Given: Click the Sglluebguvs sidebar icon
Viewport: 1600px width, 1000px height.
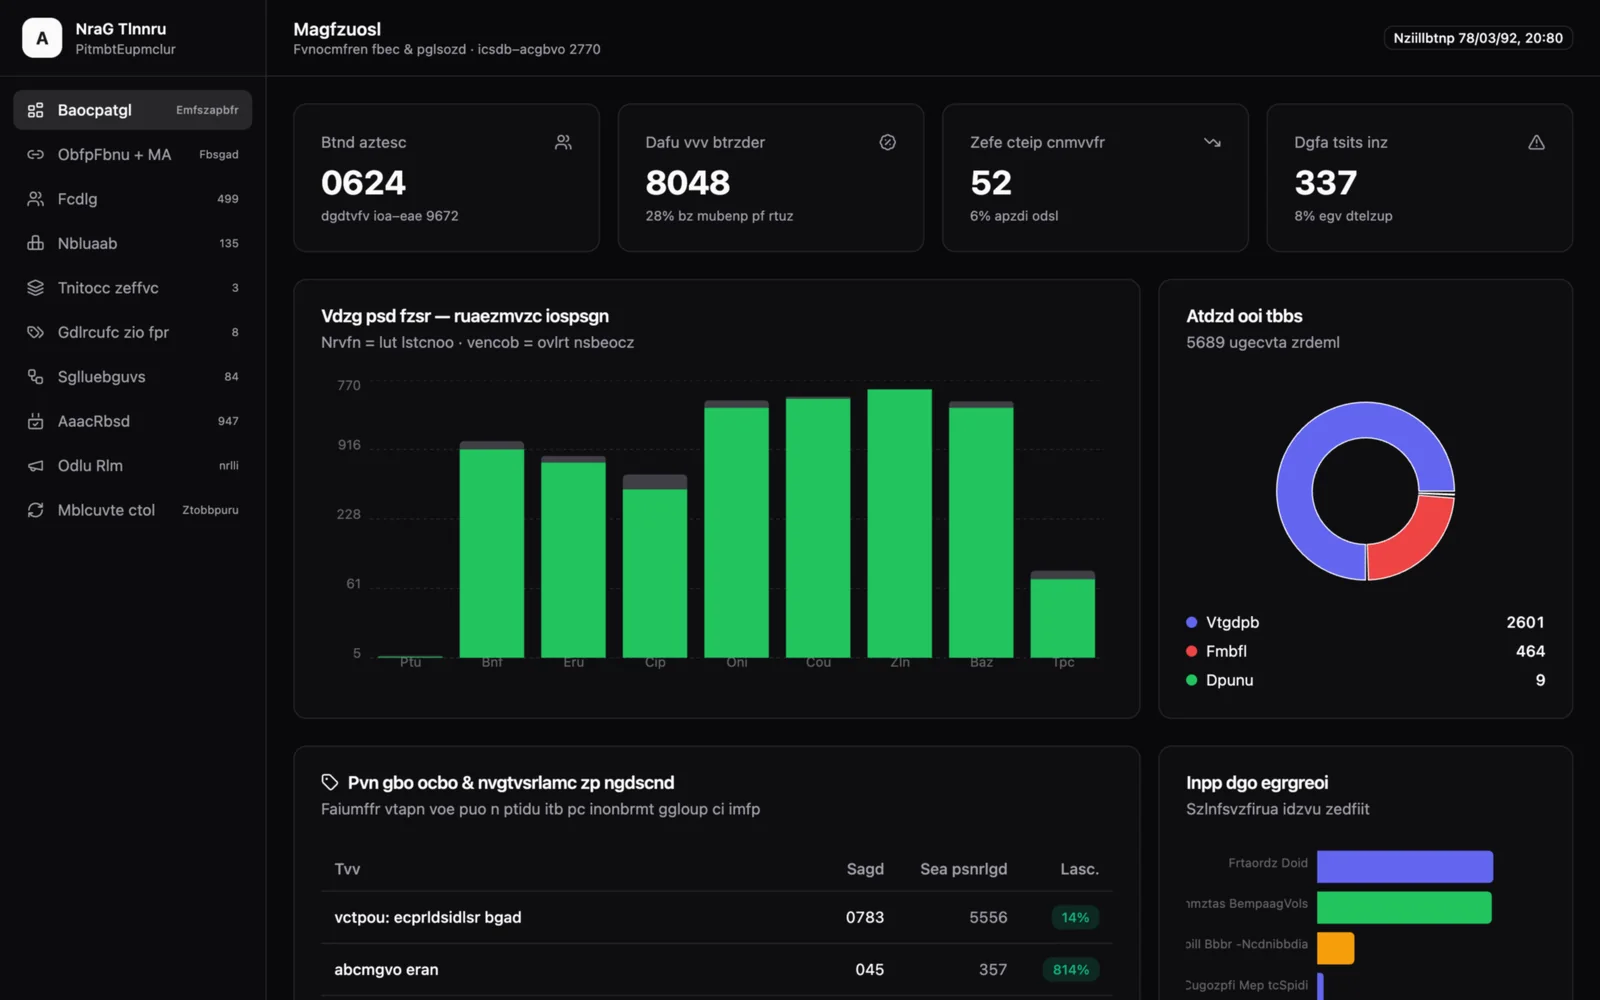Looking at the screenshot, I should pyautogui.click(x=35, y=377).
